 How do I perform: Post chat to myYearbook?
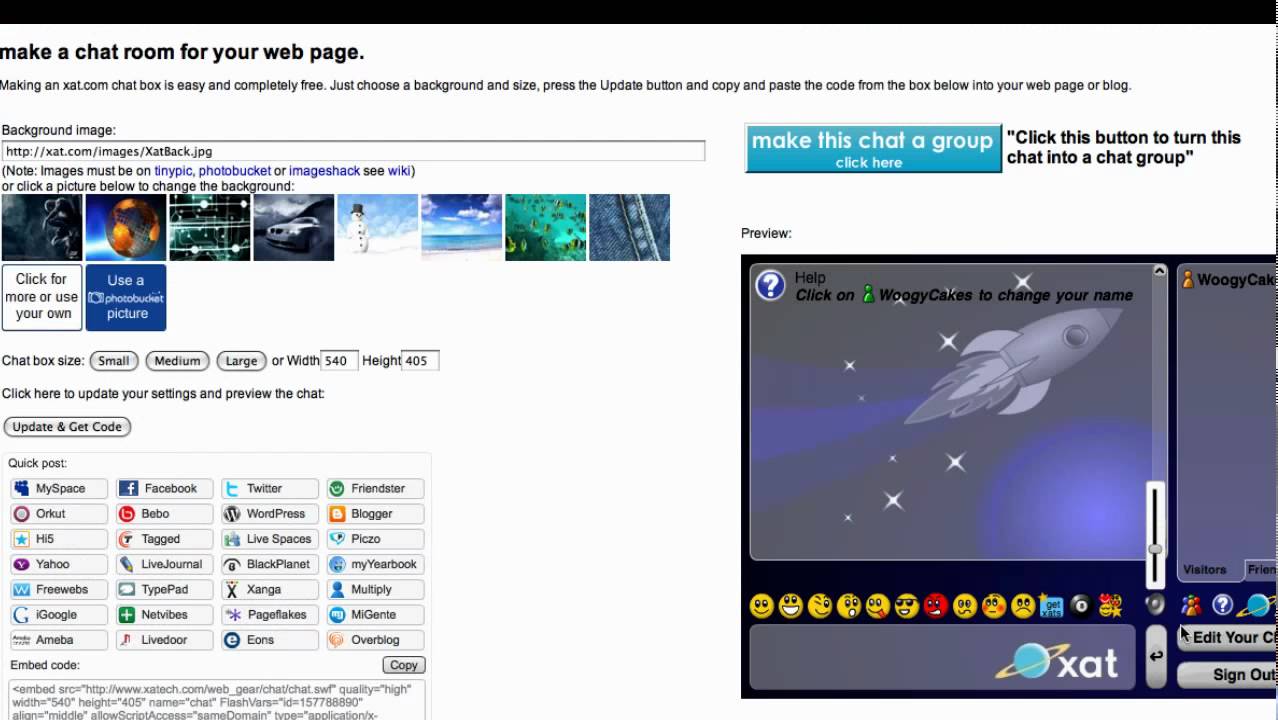pyautogui.click(x=376, y=564)
